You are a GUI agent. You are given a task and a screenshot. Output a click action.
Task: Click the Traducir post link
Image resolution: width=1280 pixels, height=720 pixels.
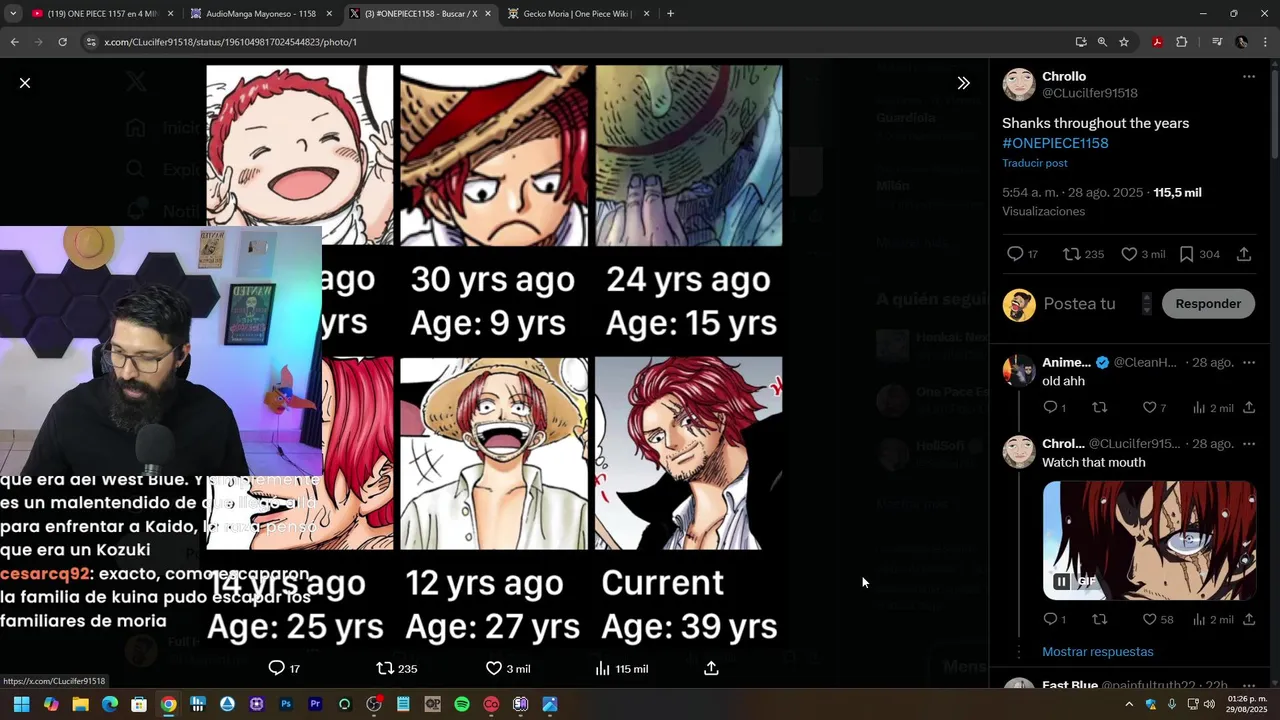pos(1035,163)
